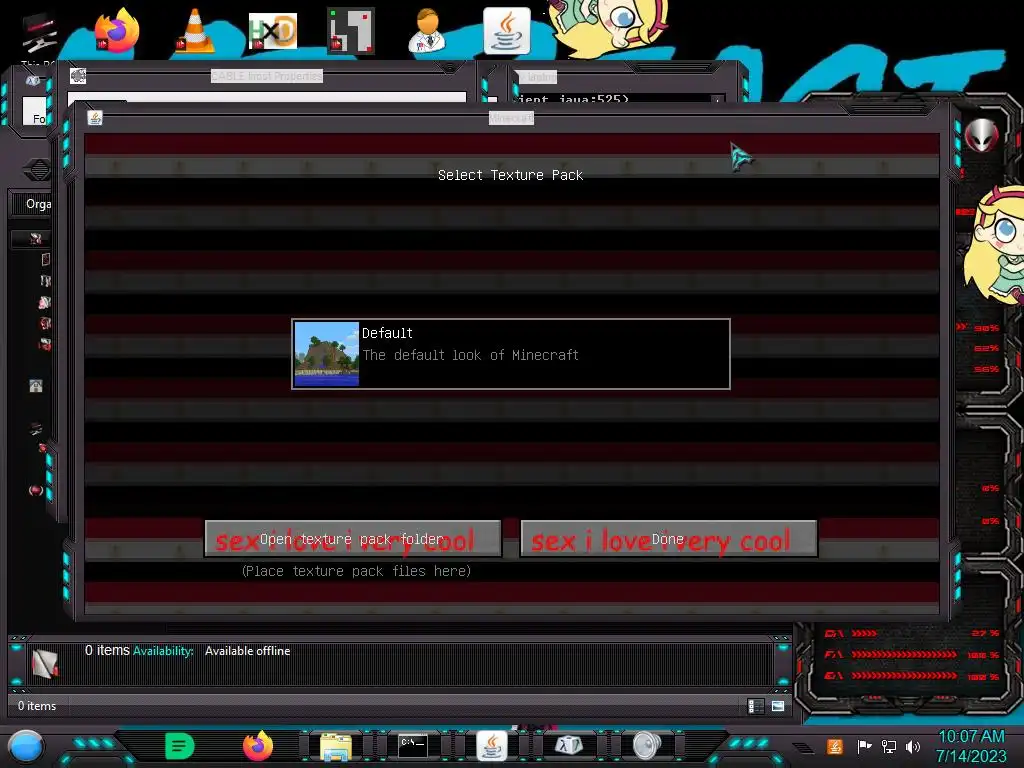The image size is (1024, 768).
Task: Click the CABLE Input Properties title bar
Action: click(x=266, y=76)
